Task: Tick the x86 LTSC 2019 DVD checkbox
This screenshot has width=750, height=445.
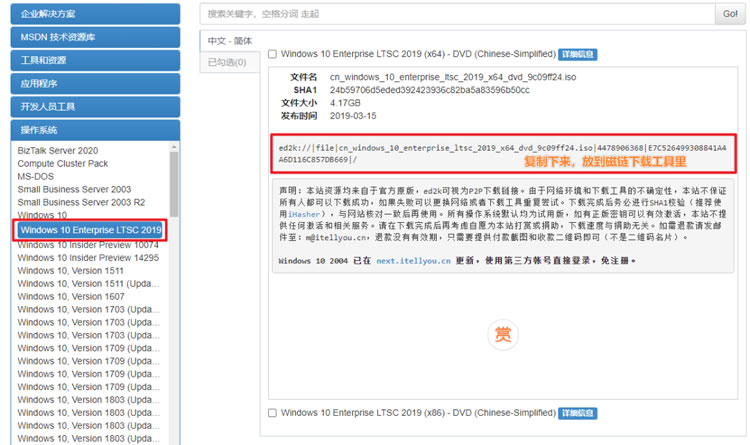Action: coord(272,413)
